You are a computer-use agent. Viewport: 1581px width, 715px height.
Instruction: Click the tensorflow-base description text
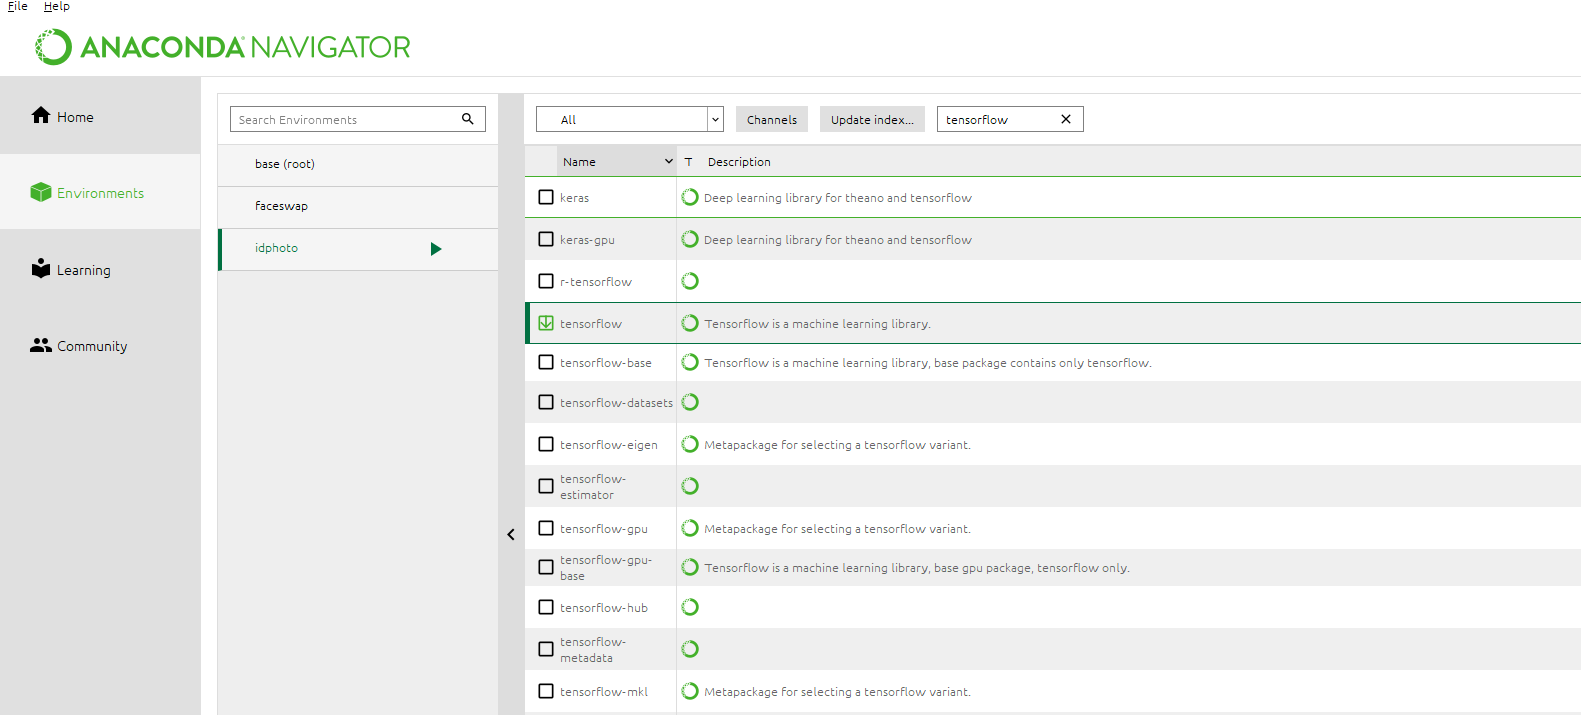928,363
